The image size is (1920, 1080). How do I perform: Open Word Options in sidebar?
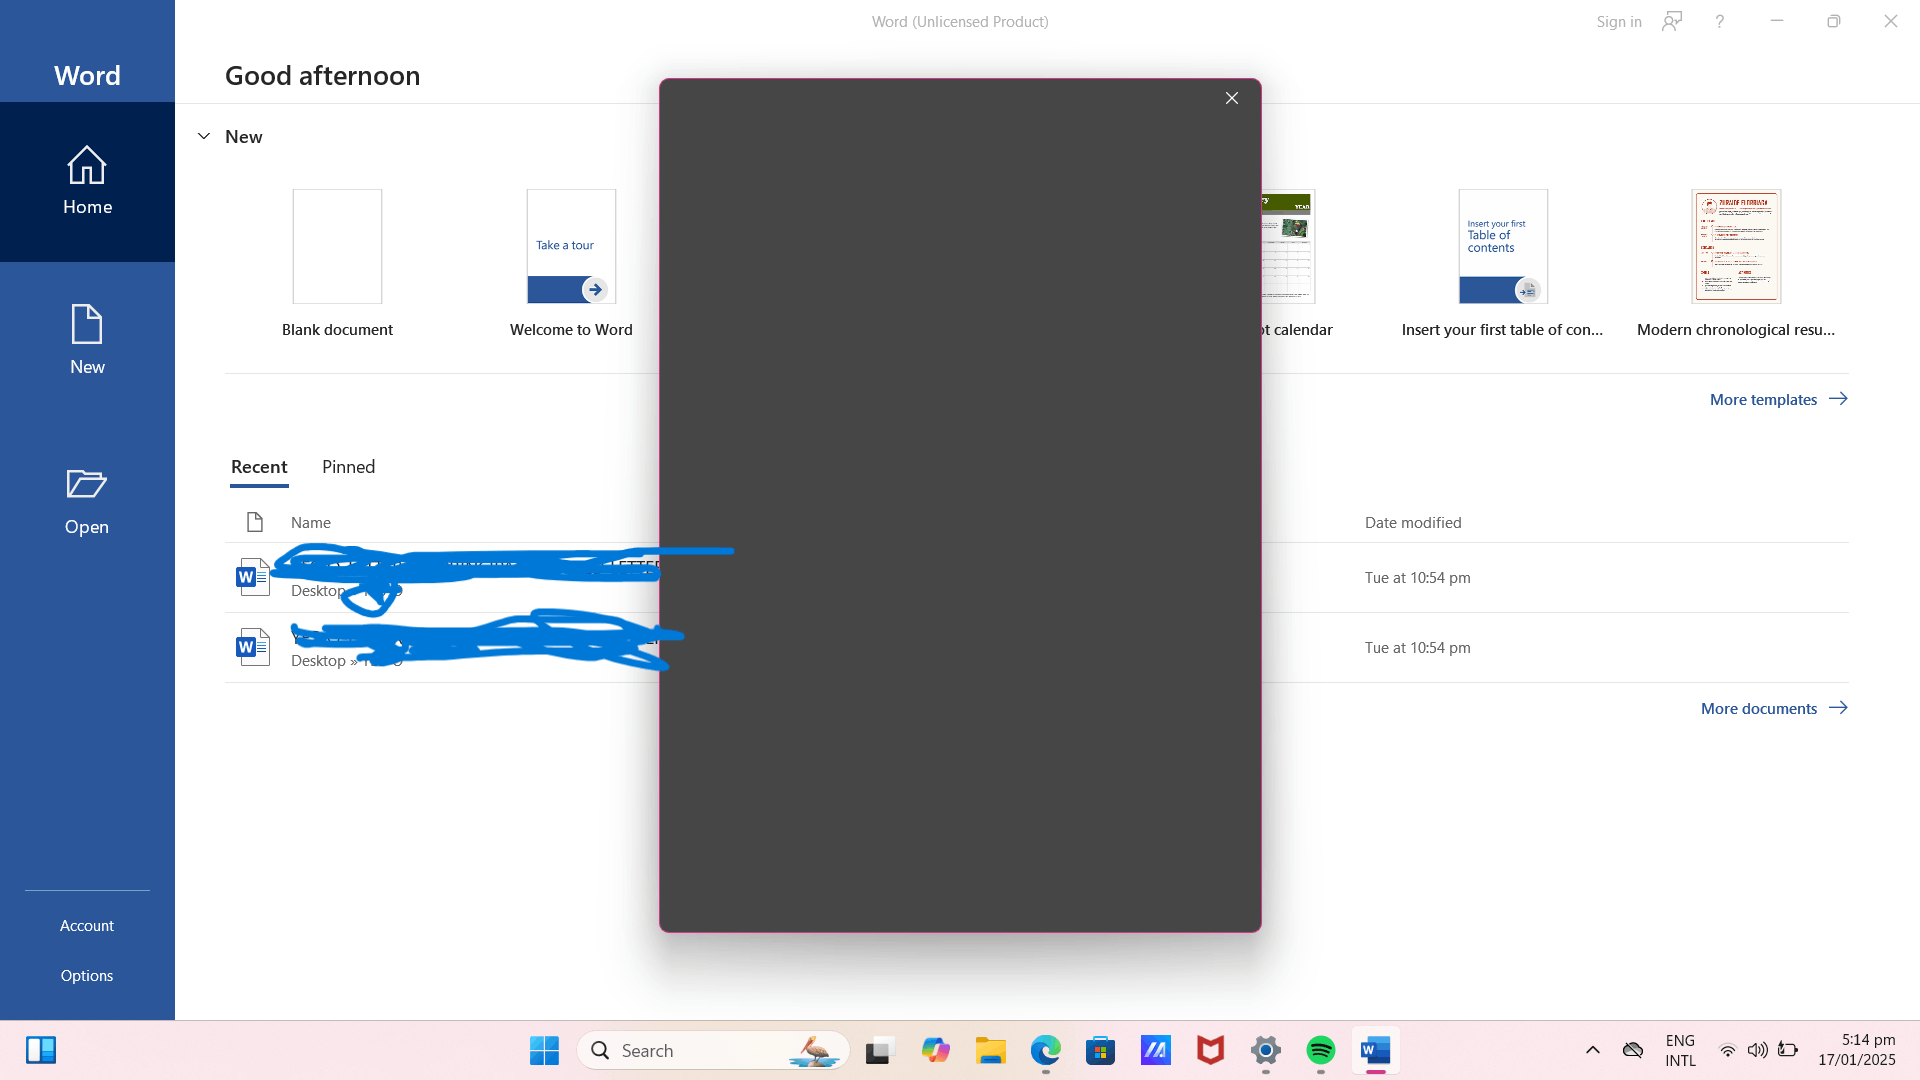[87, 976]
